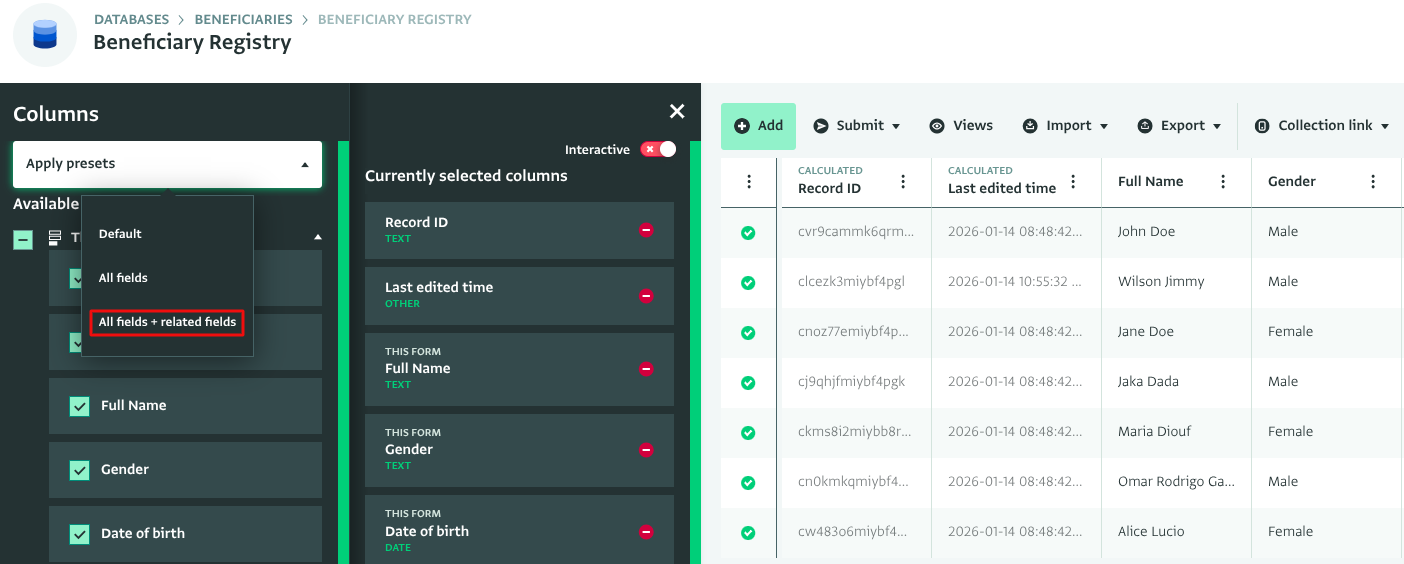Open the Gender column header options
The width and height of the screenshot is (1404, 564).
[1373, 182]
